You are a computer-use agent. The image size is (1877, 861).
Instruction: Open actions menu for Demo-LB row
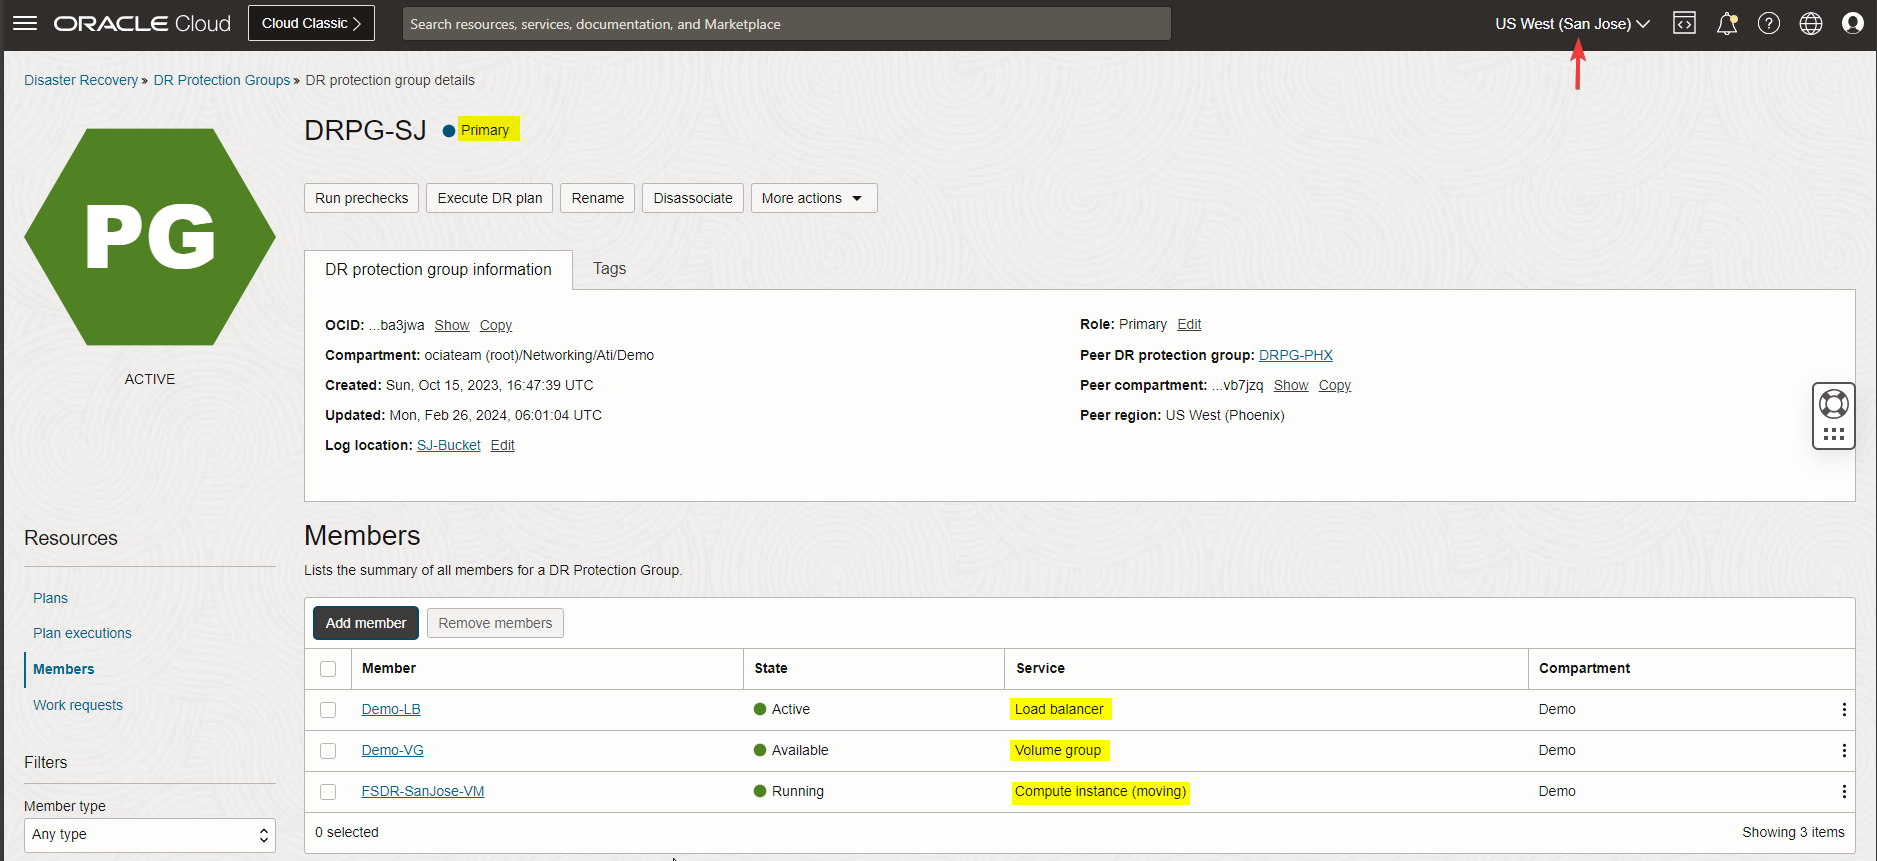click(x=1844, y=709)
